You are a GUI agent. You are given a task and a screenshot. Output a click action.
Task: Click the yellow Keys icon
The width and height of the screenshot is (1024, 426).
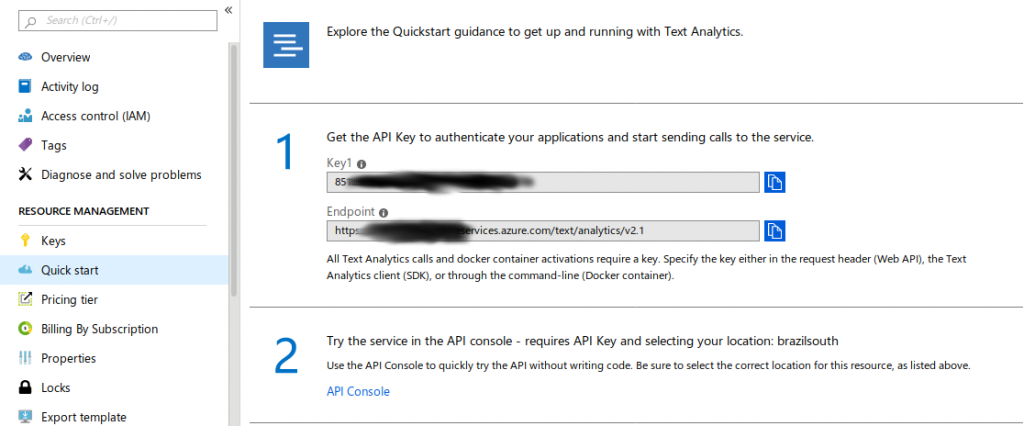pyautogui.click(x=25, y=240)
